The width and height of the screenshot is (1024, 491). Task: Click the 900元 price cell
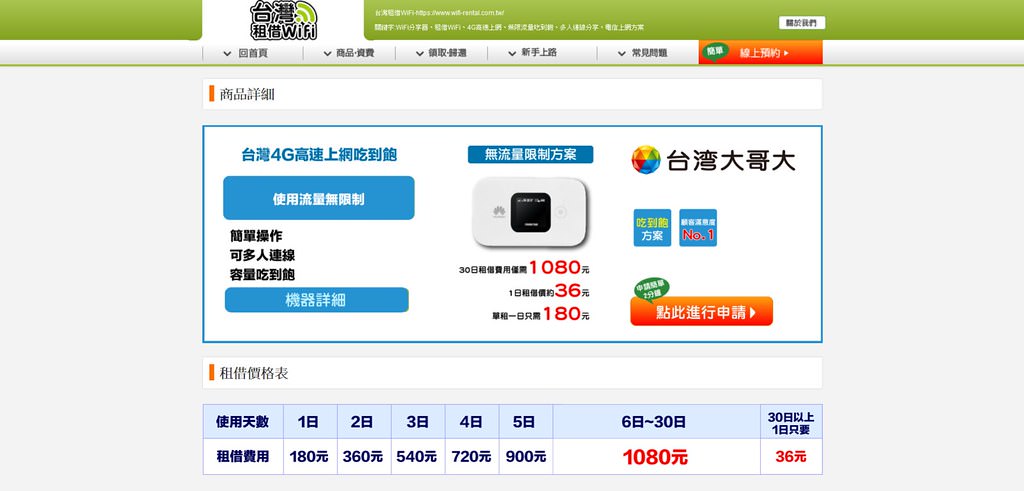tap(526, 456)
